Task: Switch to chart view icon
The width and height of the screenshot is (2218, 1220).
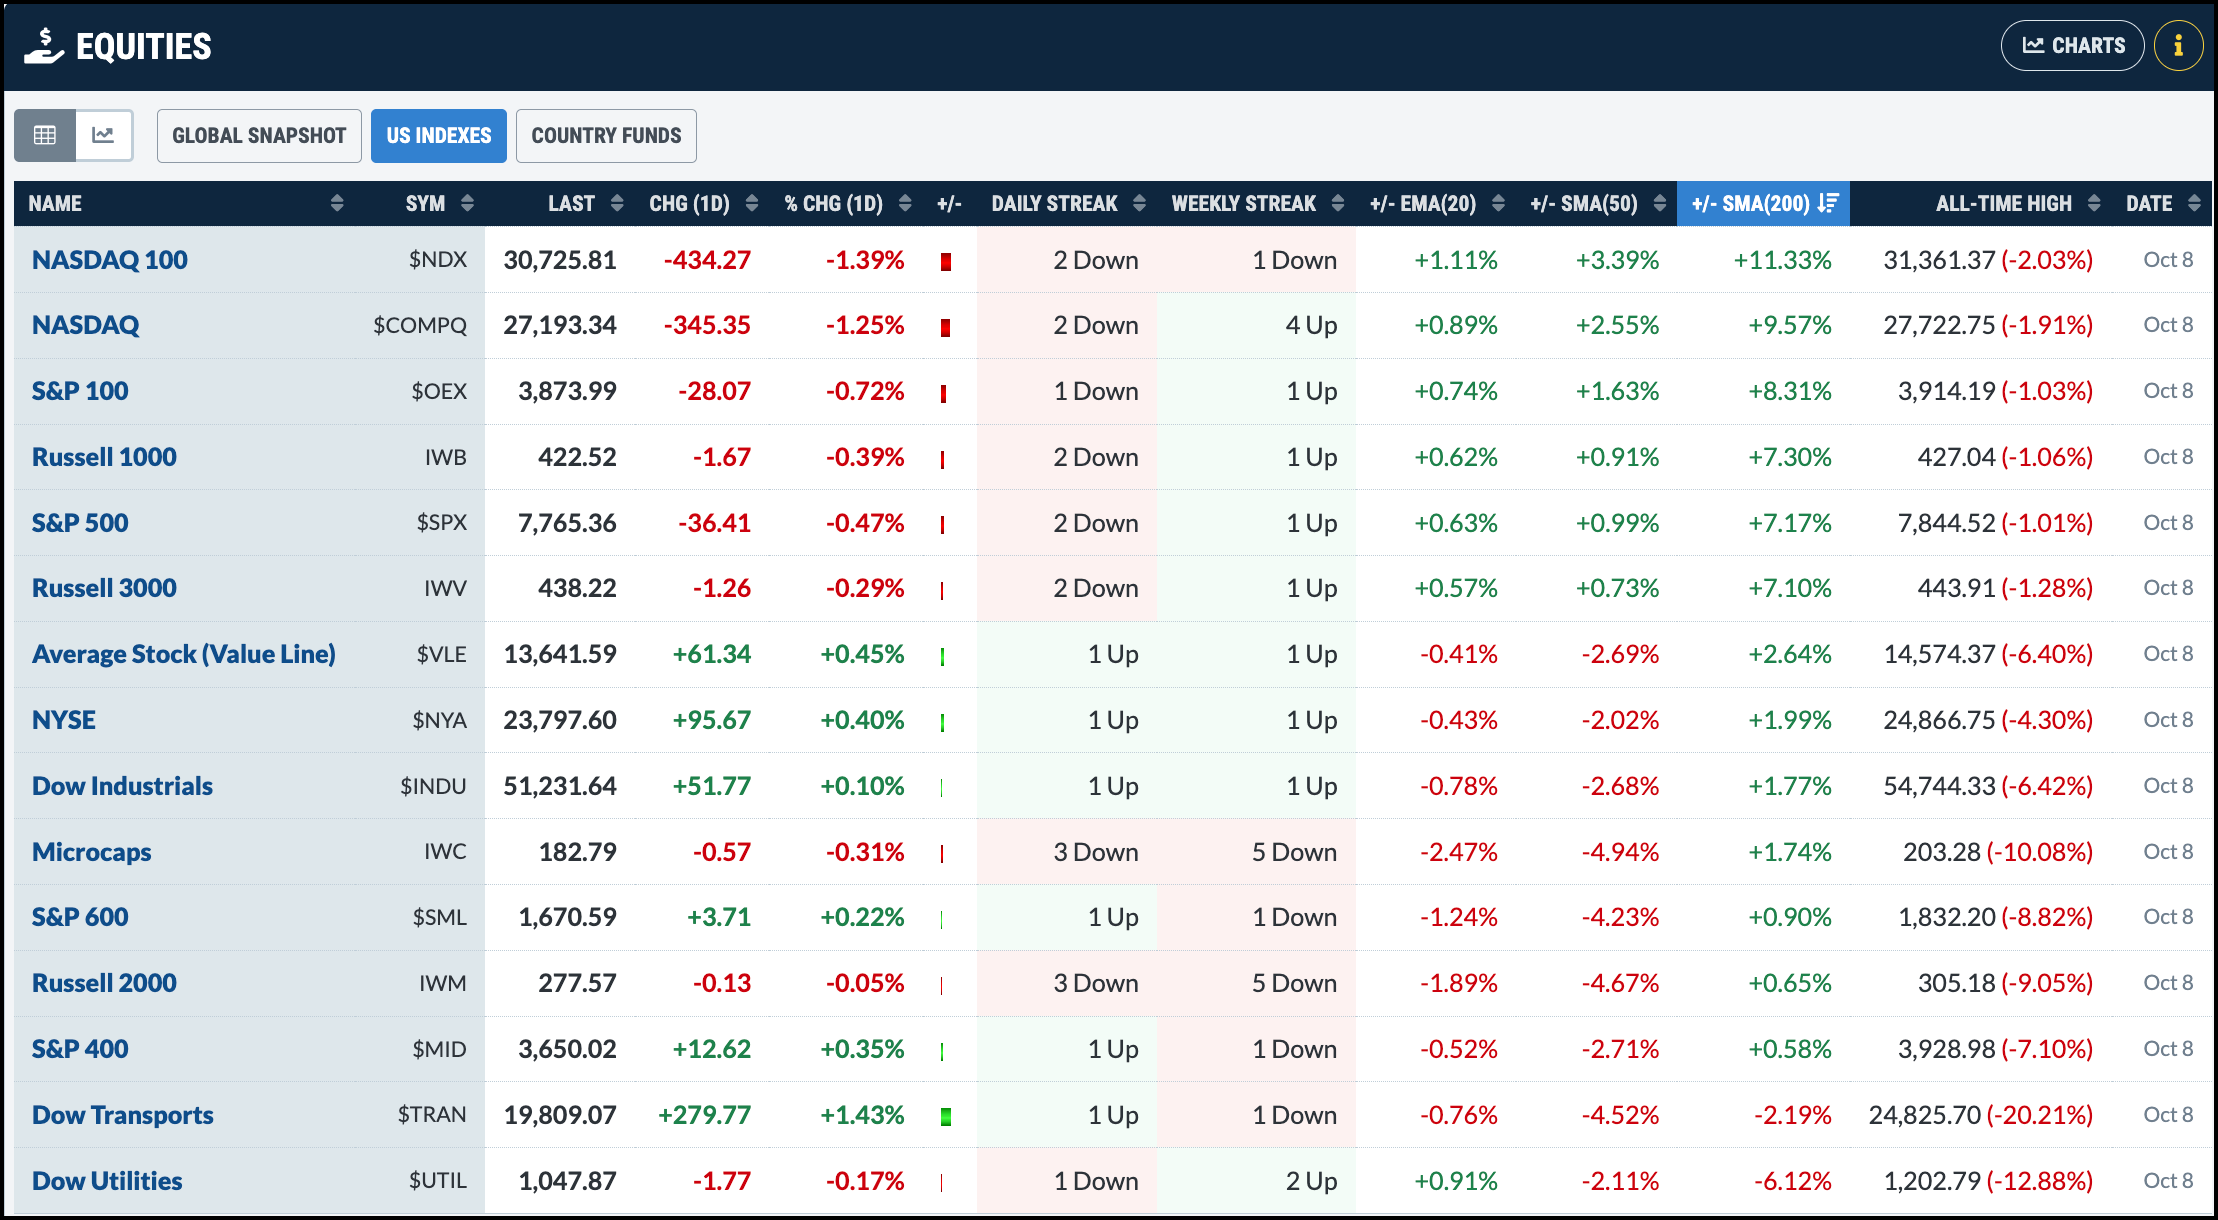Action: [104, 135]
